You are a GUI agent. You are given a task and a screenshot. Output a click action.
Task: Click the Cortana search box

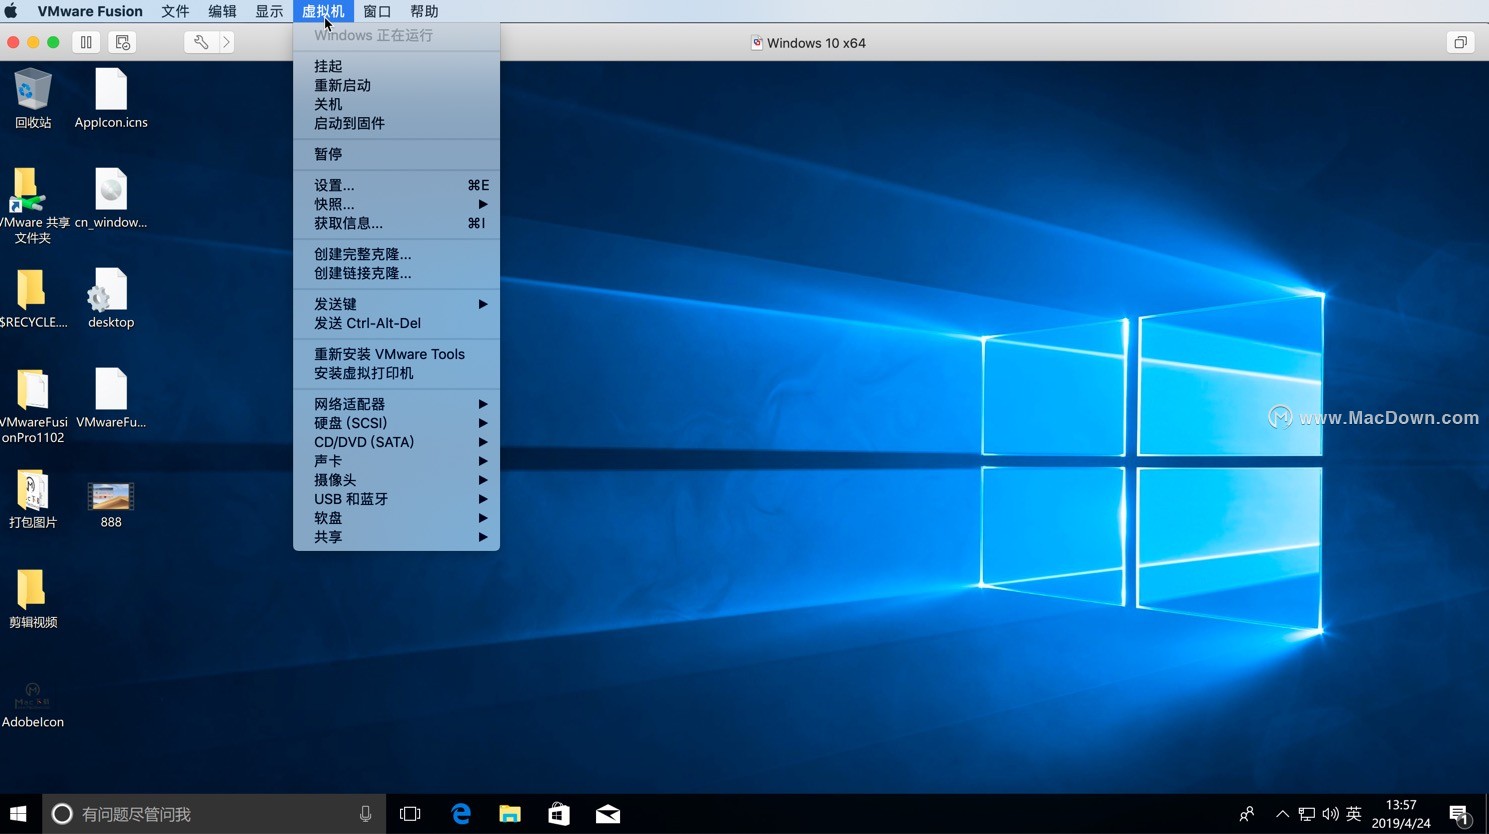click(210, 814)
